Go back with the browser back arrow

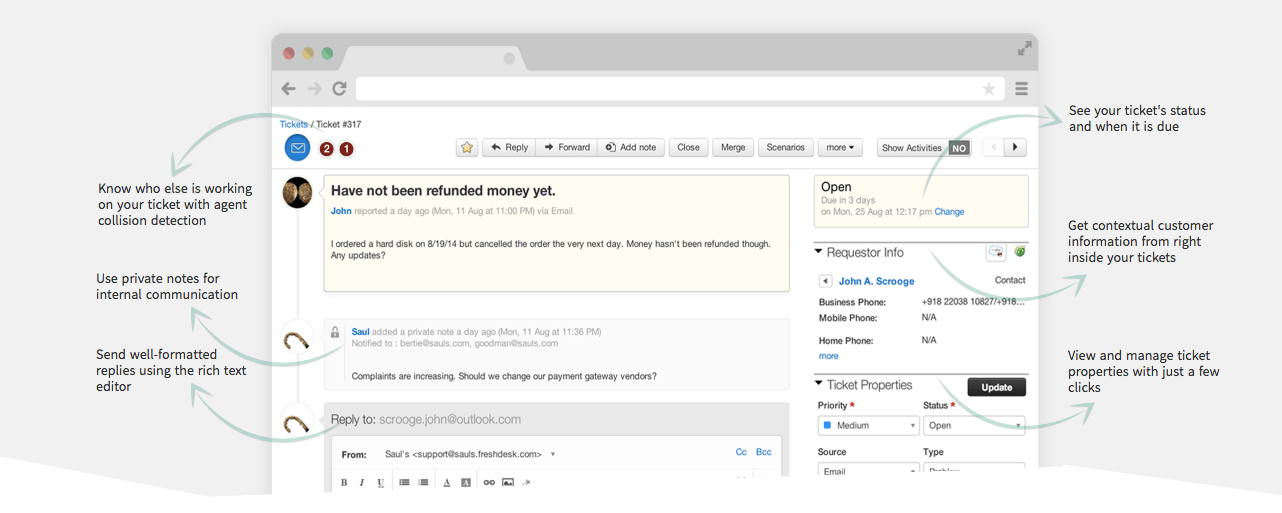288,89
